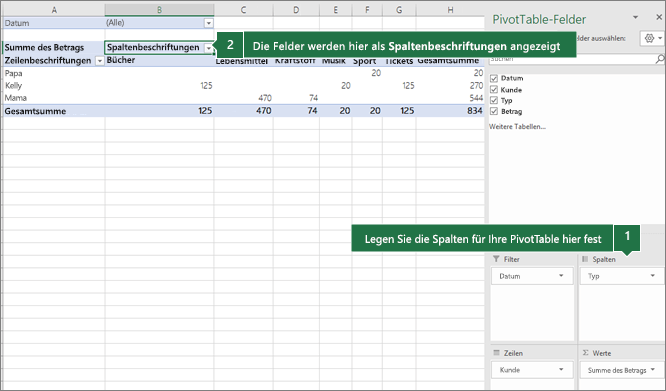Viewport: 666px width, 391px height.
Task: Select column header D
Action: tap(296, 10)
